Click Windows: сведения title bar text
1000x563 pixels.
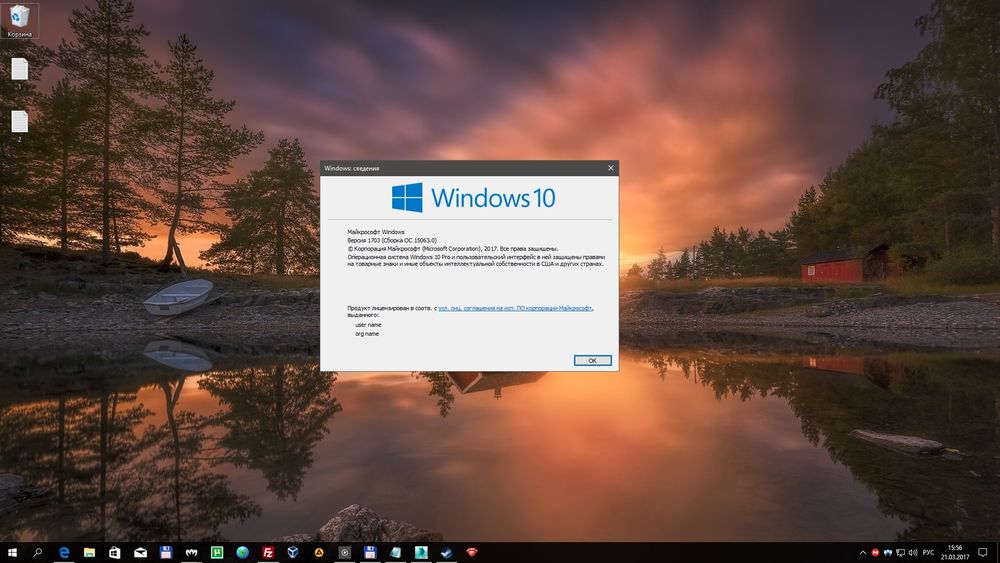351,168
